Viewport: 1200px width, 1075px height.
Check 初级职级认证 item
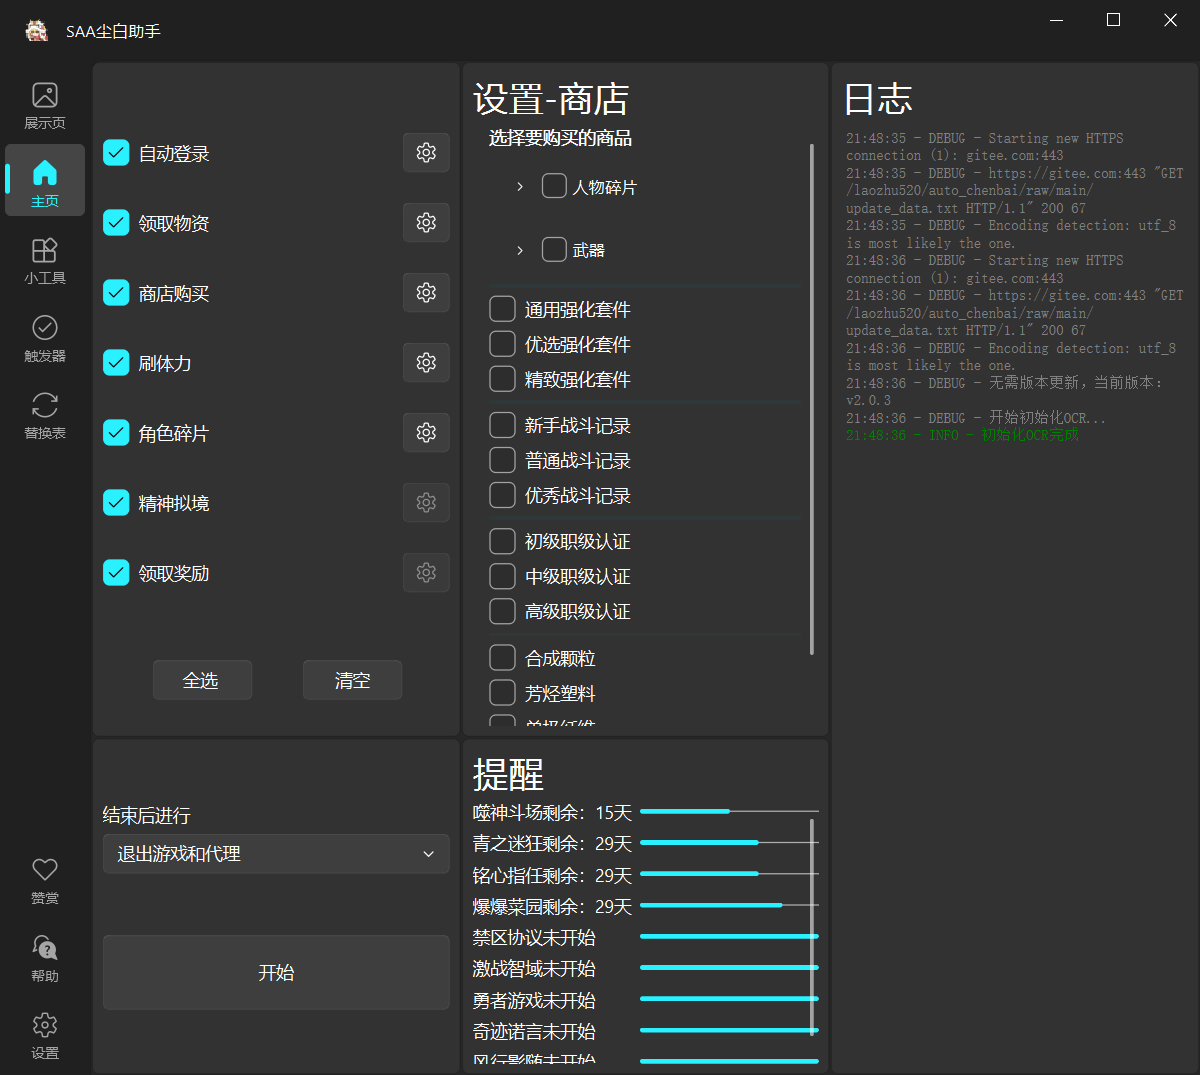pos(502,541)
